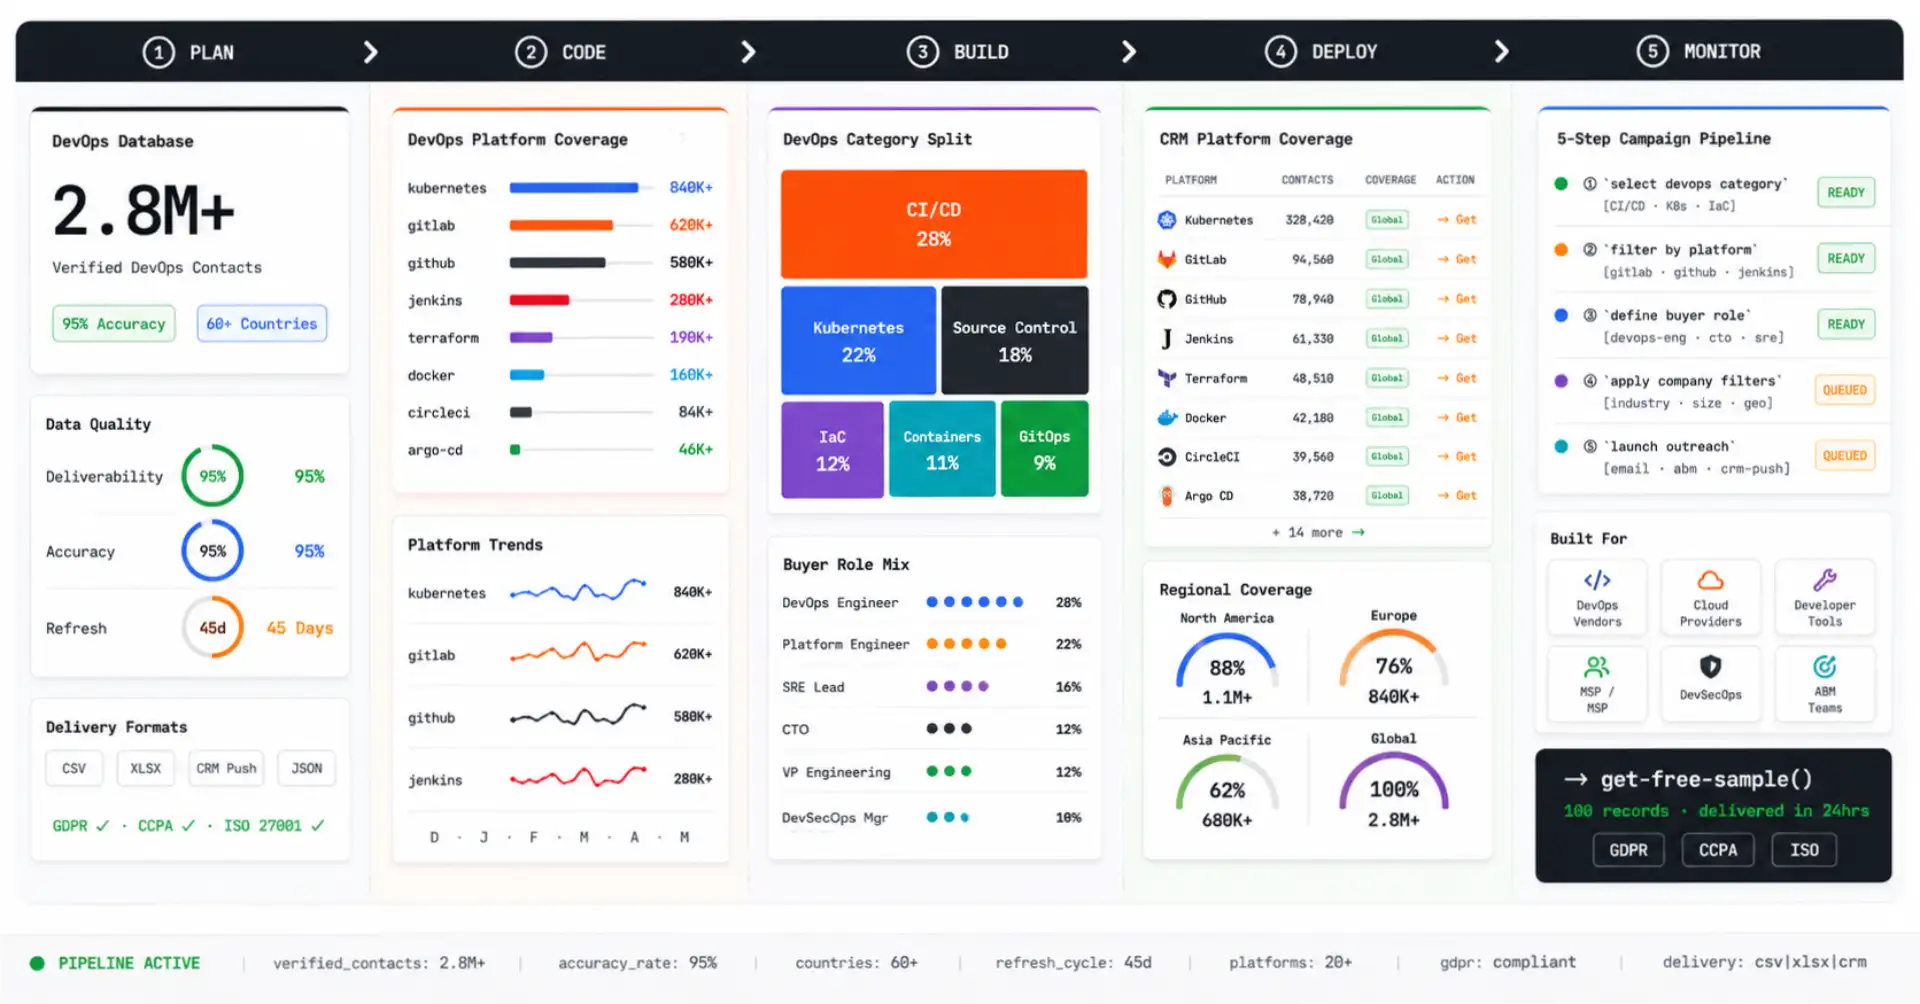Click the orange CI/CD 28% tile
This screenshot has height=1004, width=1920.
click(x=934, y=224)
